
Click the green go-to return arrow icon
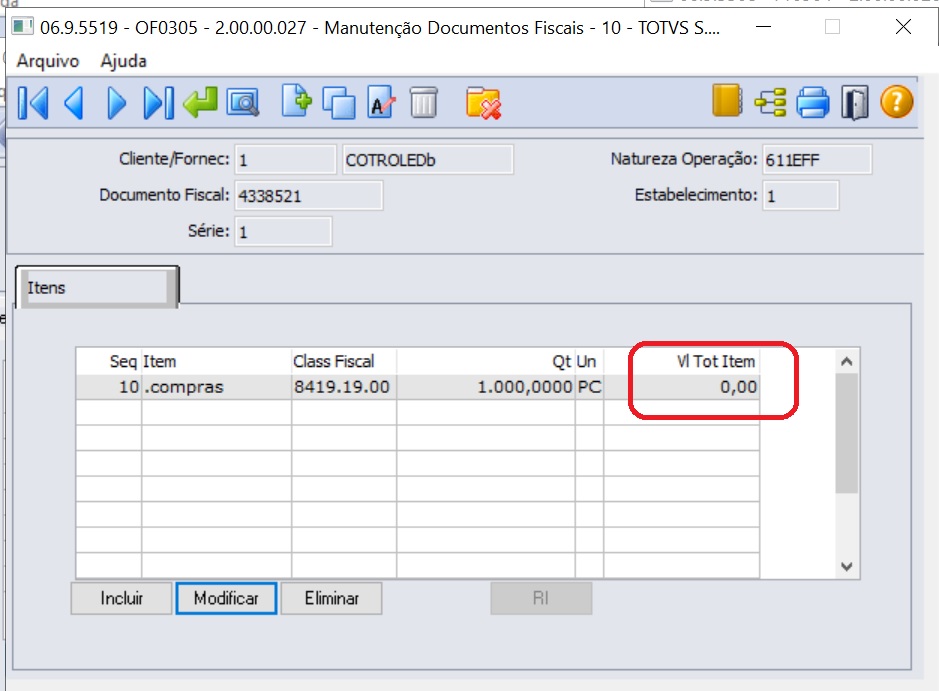201,102
